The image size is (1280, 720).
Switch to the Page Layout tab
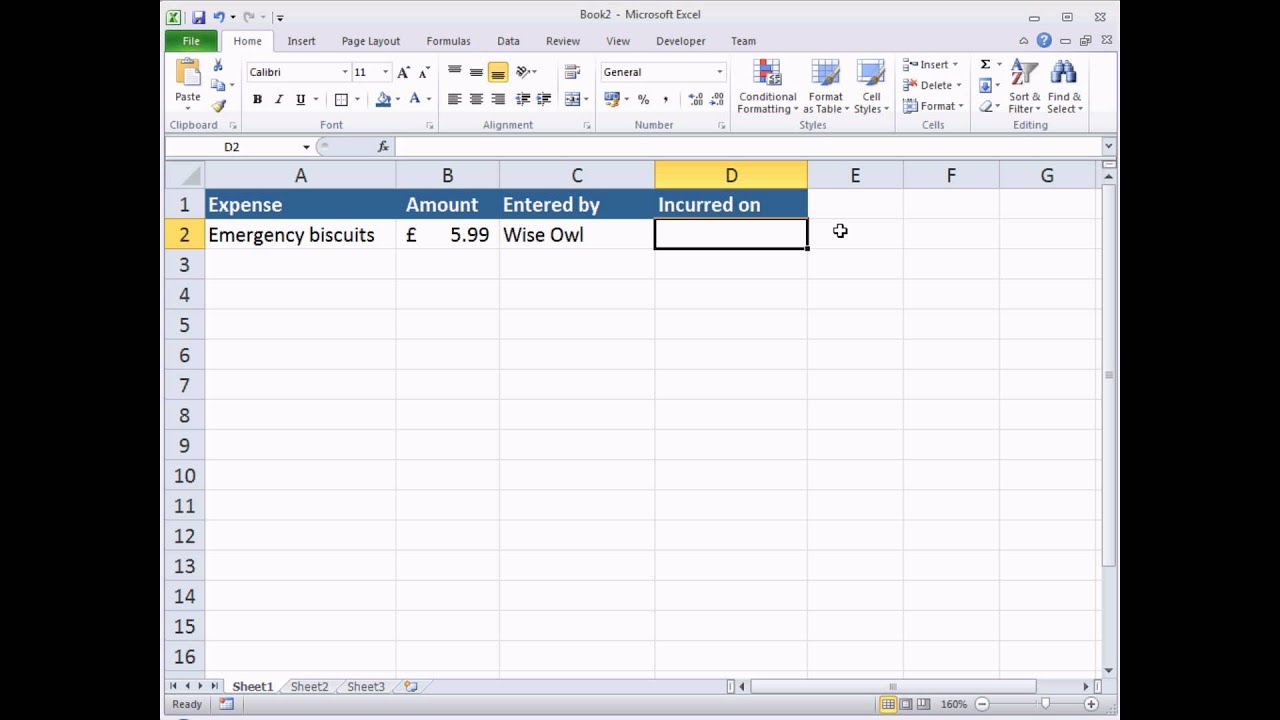(370, 41)
